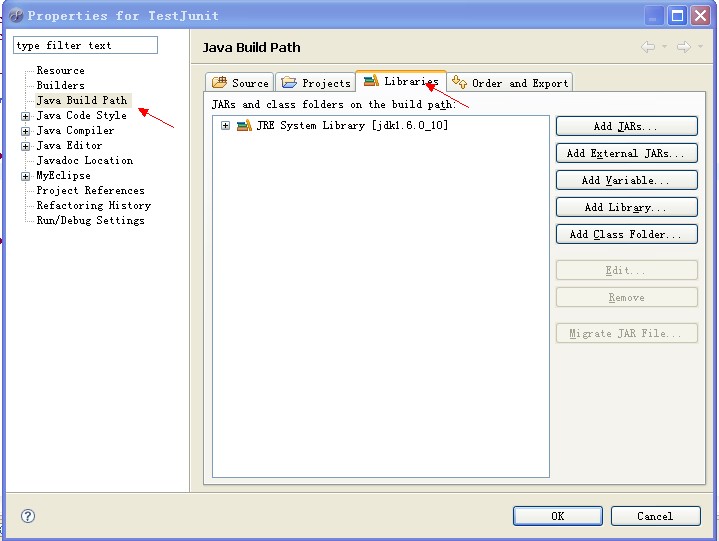Select Java Code Style tree item

(82, 116)
